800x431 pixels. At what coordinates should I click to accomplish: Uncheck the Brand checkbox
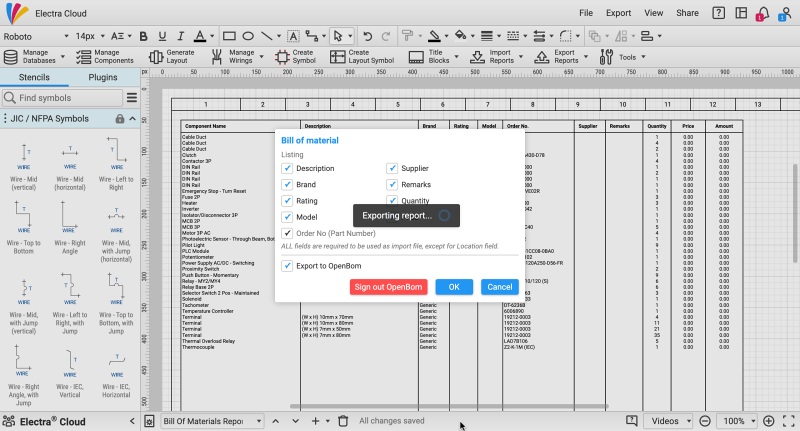[287, 185]
